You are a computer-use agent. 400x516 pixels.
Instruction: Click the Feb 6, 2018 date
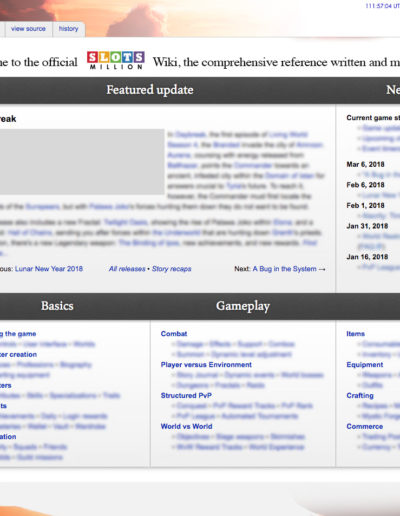pyautogui.click(x=365, y=185)
